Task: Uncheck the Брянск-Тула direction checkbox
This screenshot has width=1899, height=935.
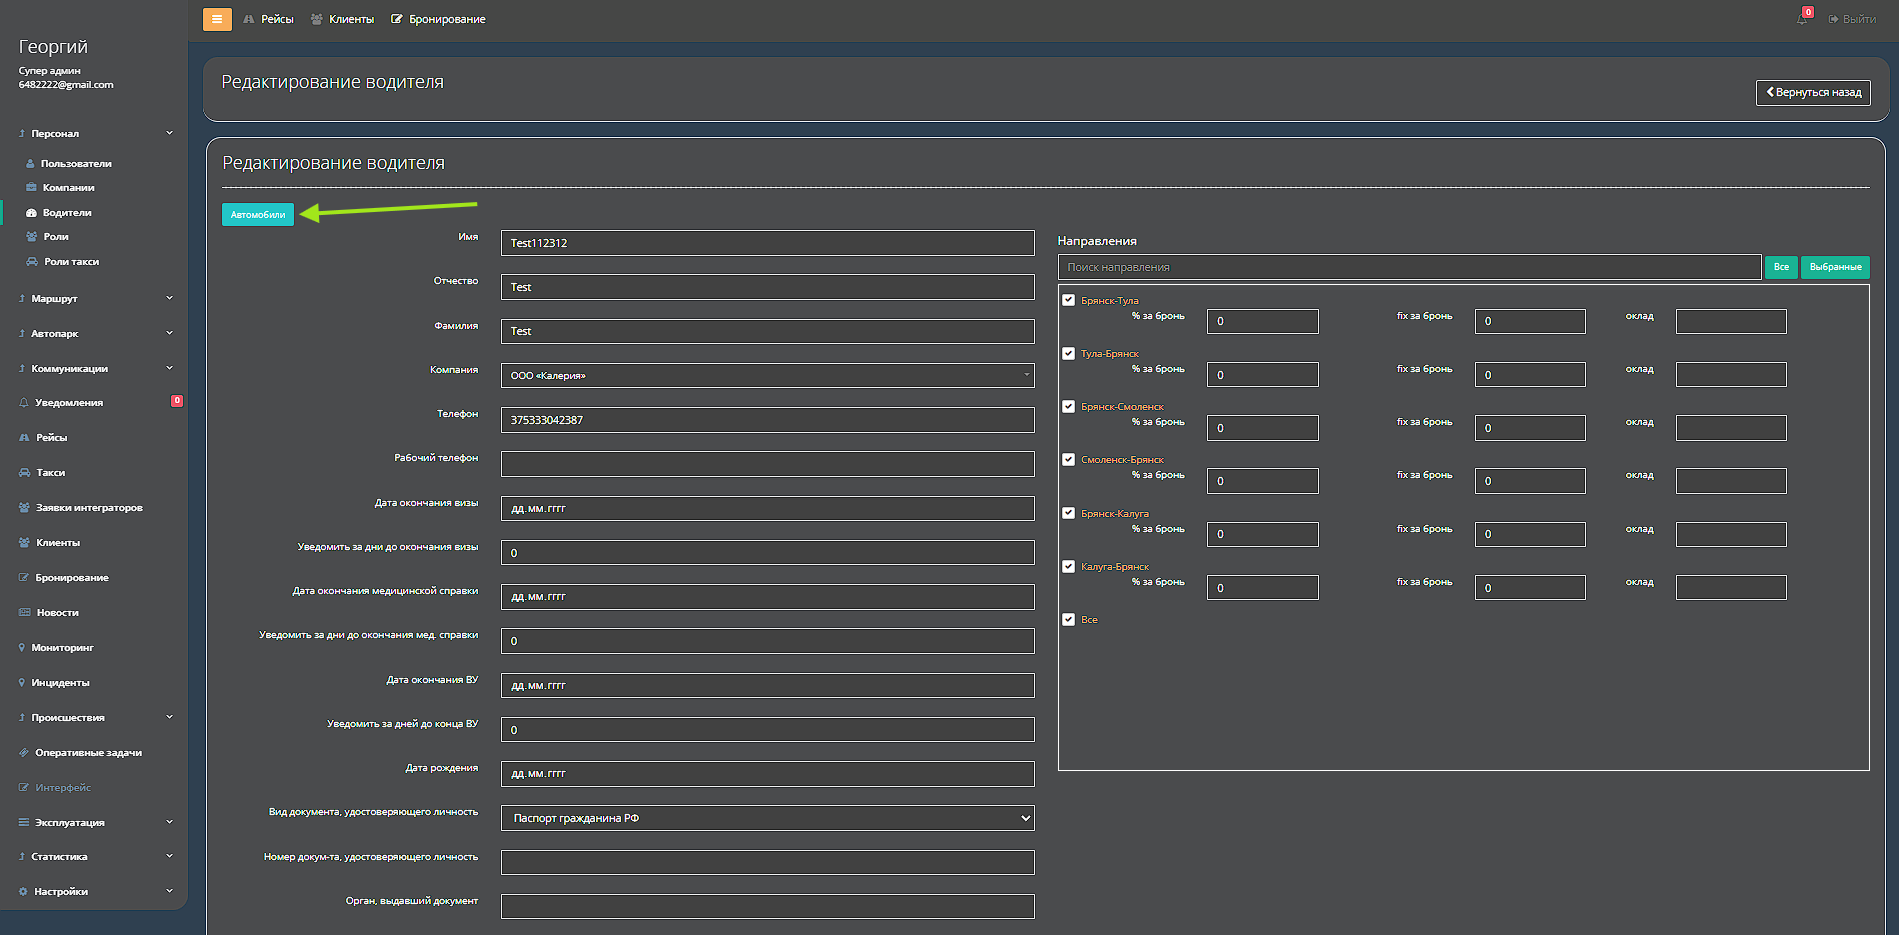Action: pos(1069,300)
